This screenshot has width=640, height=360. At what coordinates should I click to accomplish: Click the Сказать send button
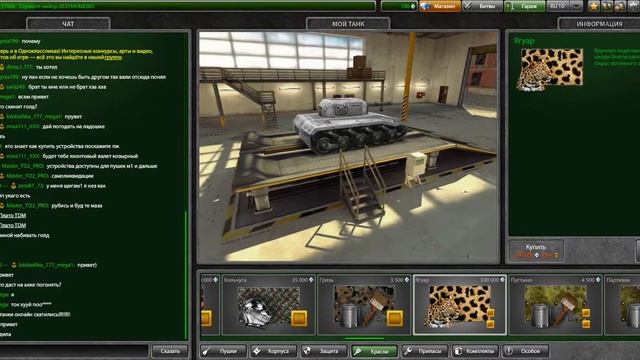click(170, 351)
